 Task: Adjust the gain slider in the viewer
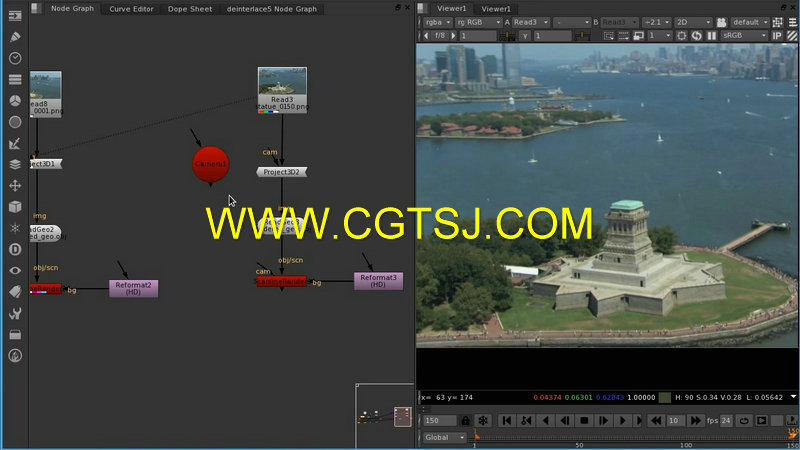[507, 36]
